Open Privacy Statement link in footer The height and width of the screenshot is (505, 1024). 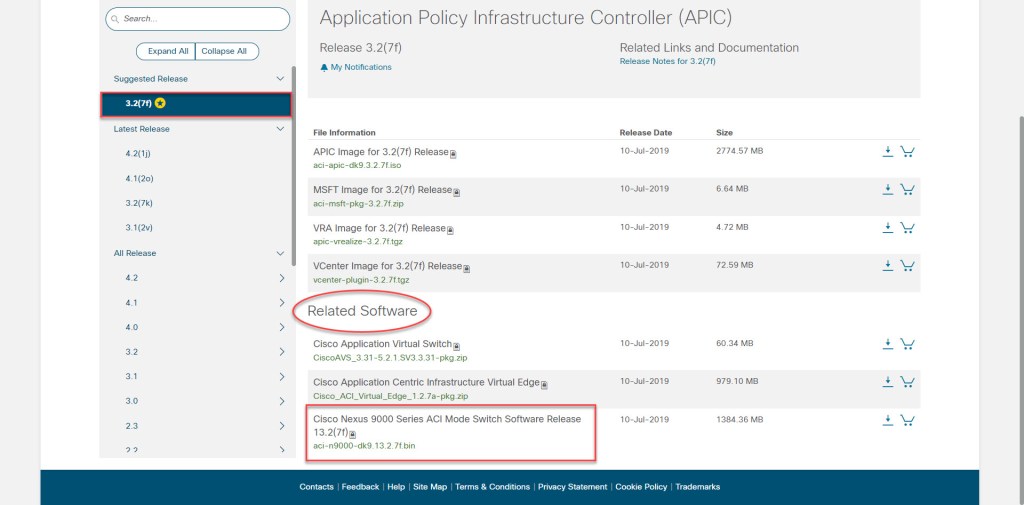tap(572, 487)
